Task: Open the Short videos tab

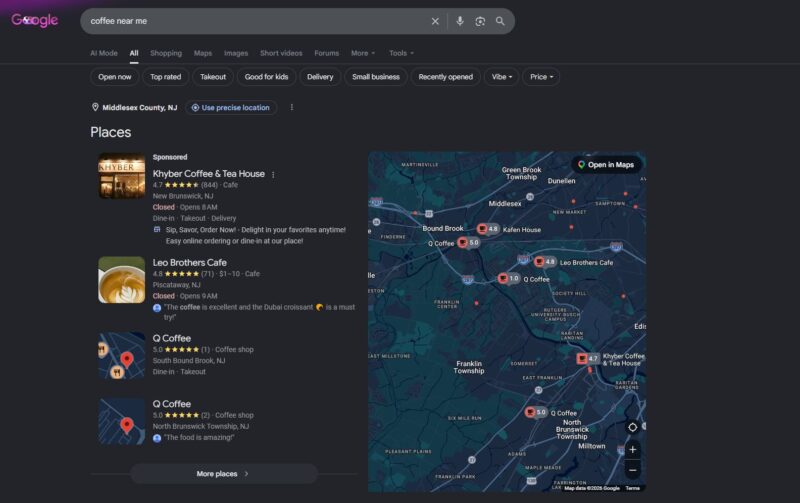Action: (x=281, y=53)
